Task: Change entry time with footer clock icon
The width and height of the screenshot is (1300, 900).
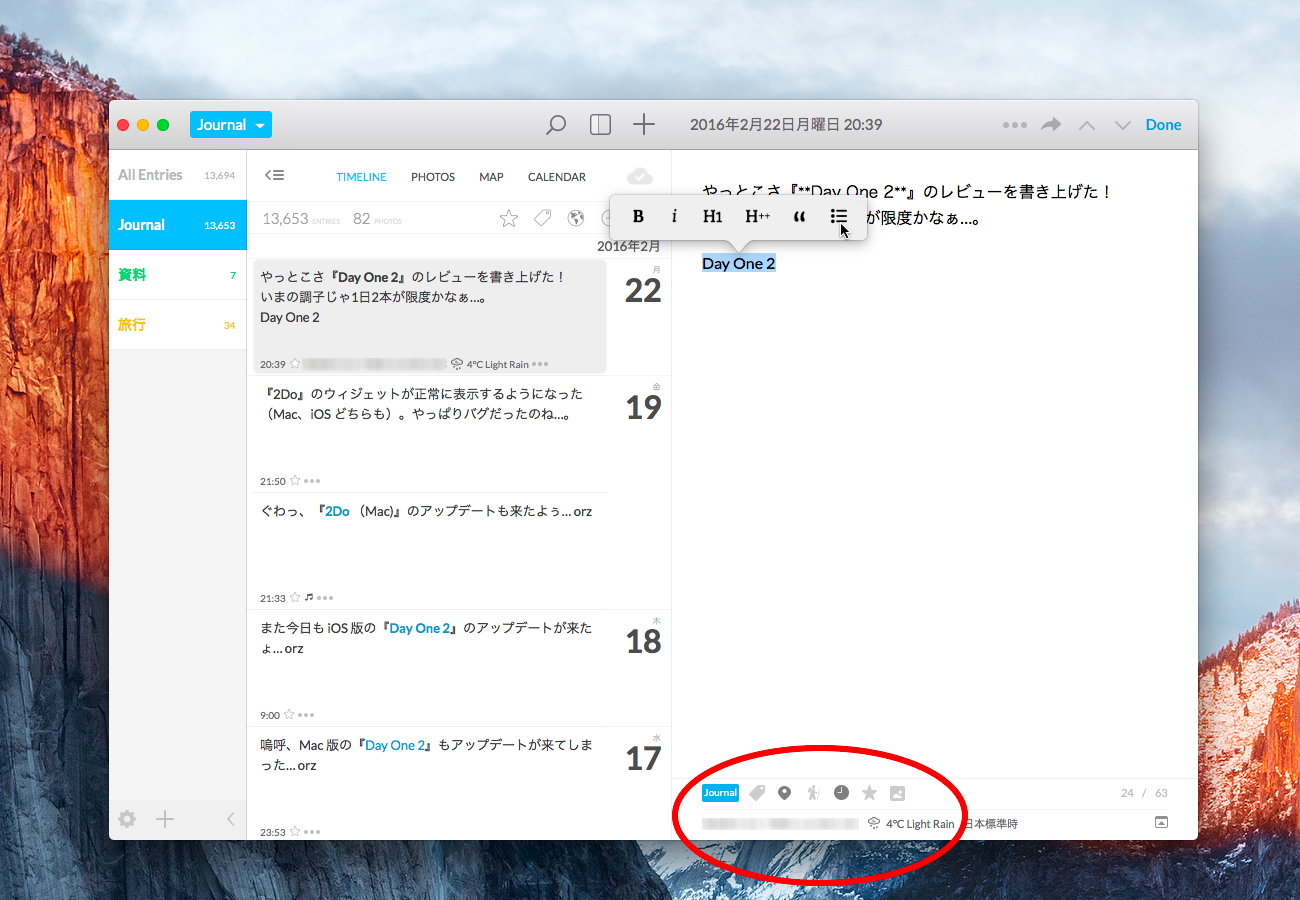Action: click(842, 793)
